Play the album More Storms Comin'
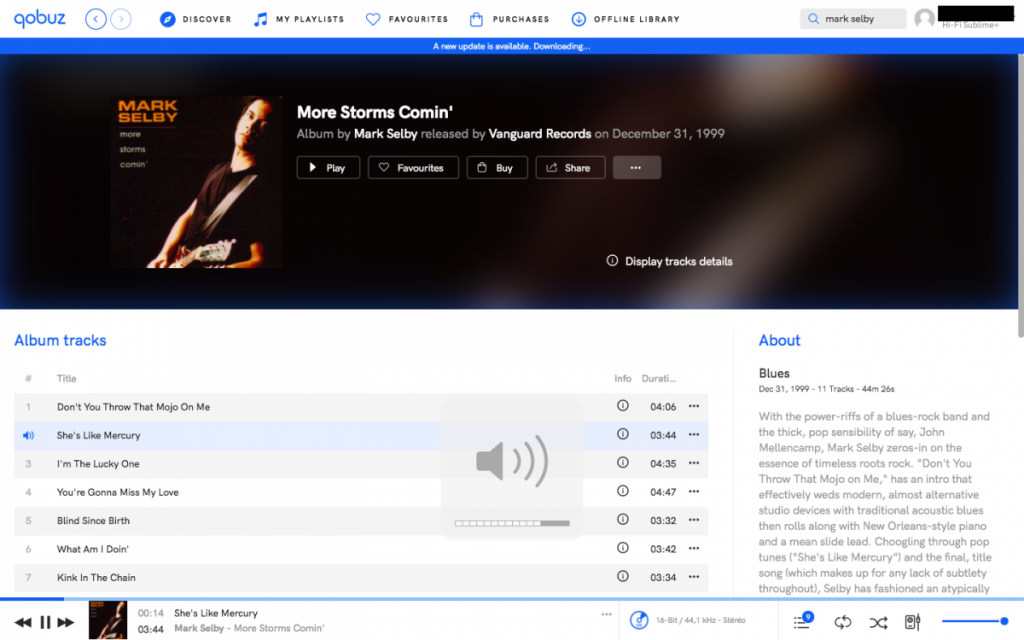 [x=328, y=168]
